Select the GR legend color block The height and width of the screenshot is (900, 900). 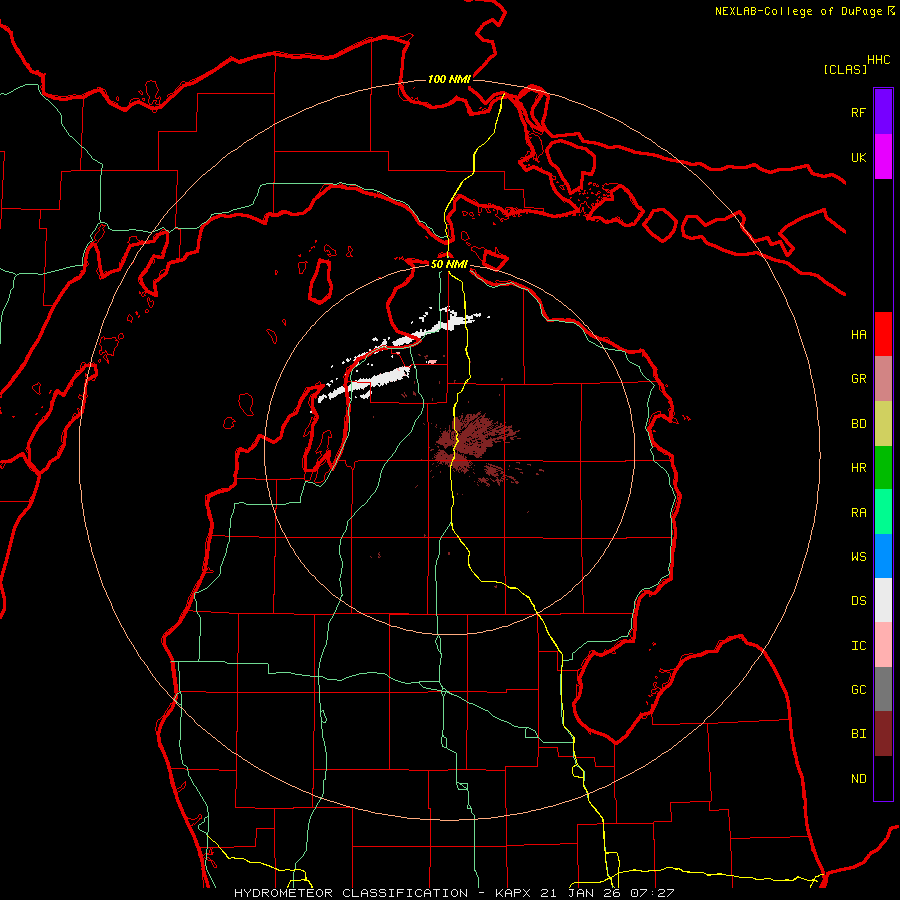883,379
